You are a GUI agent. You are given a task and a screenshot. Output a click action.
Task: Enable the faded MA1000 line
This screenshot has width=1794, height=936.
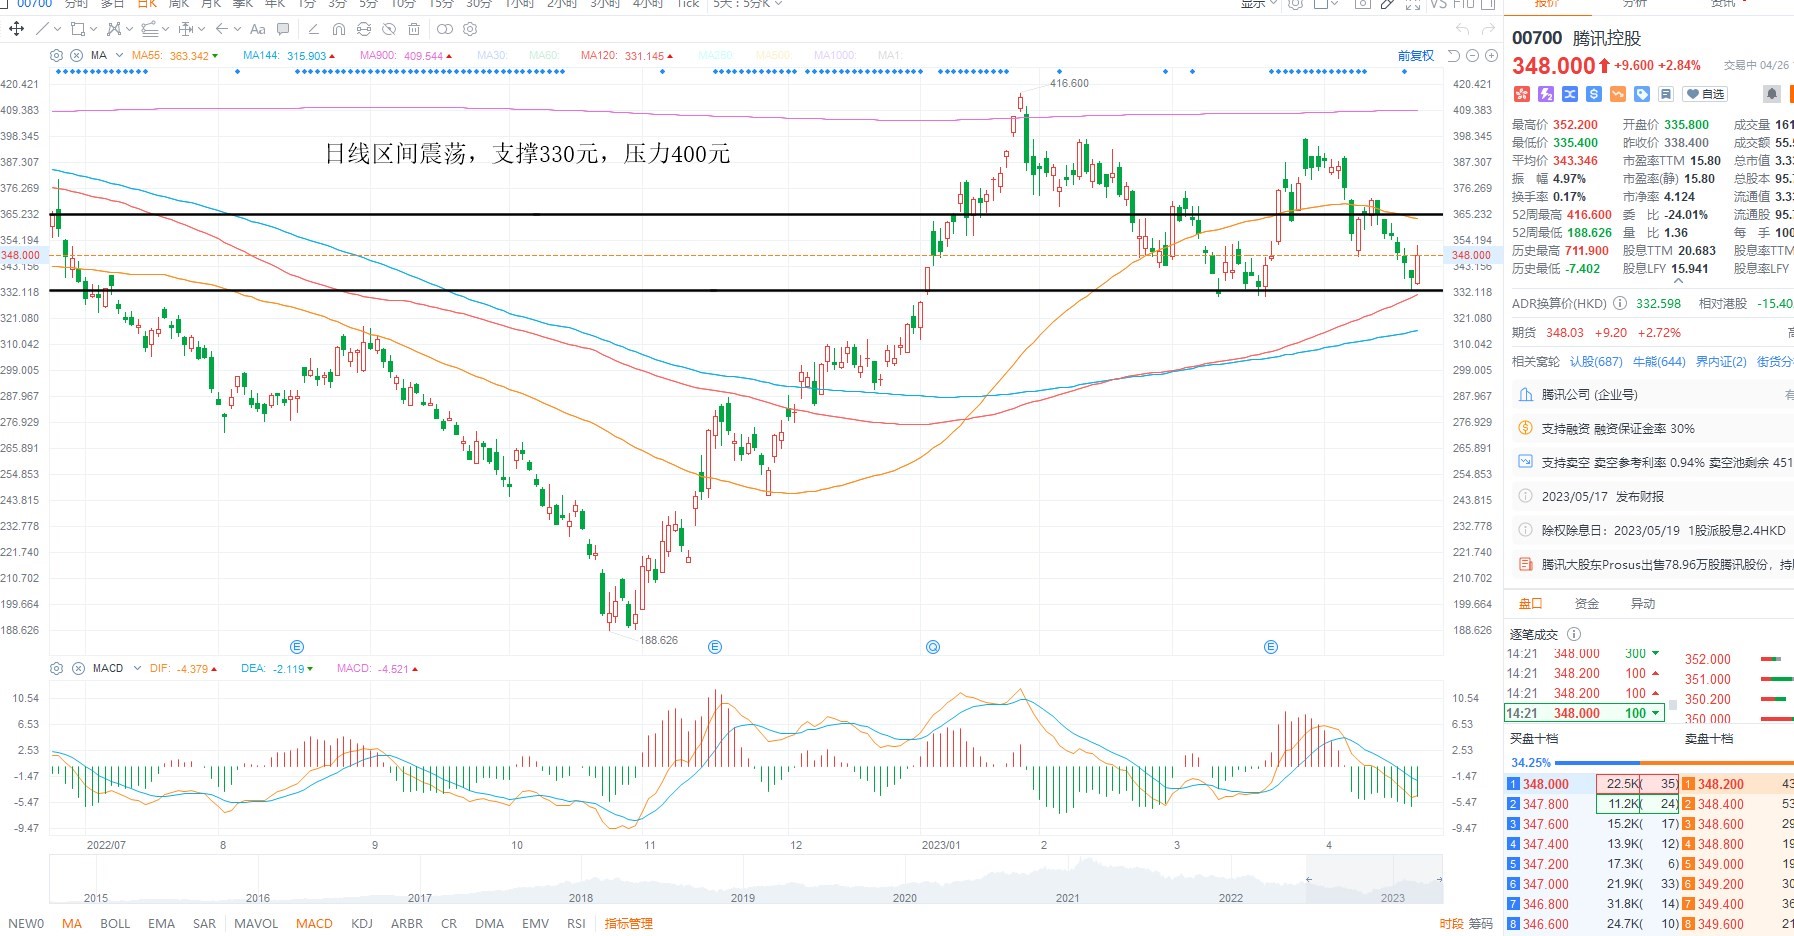click(834, 56)
